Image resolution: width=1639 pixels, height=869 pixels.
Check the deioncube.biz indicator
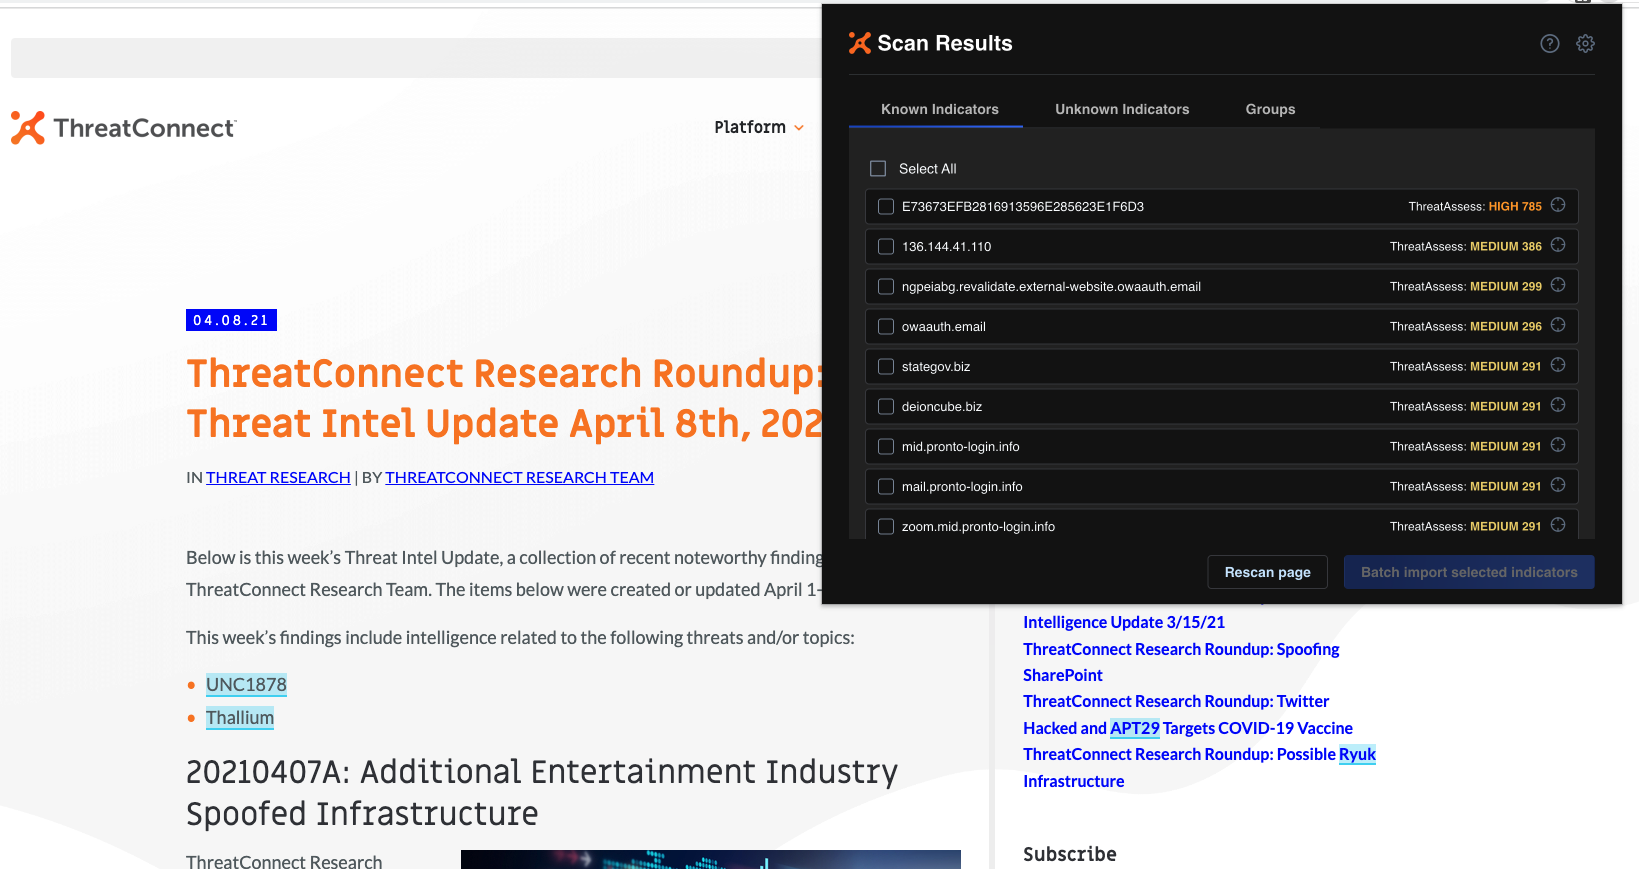886,406
